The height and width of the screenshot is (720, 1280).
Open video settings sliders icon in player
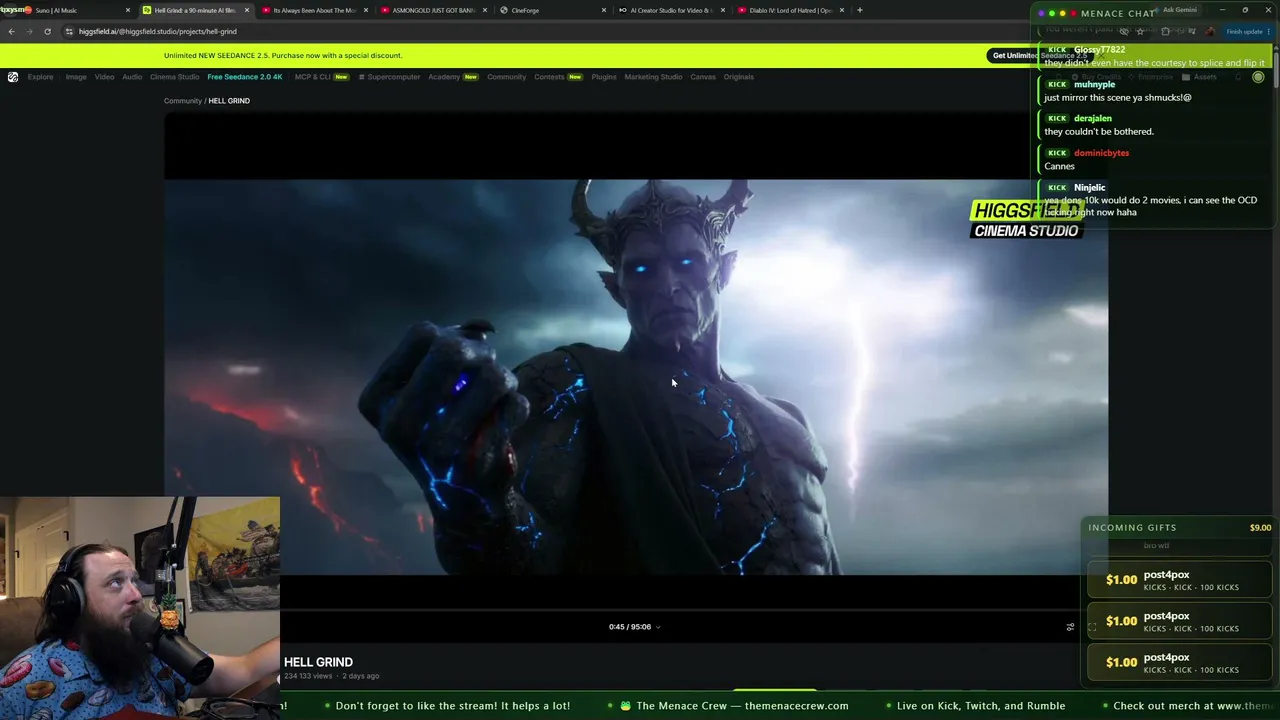[x=1070, y=627]
